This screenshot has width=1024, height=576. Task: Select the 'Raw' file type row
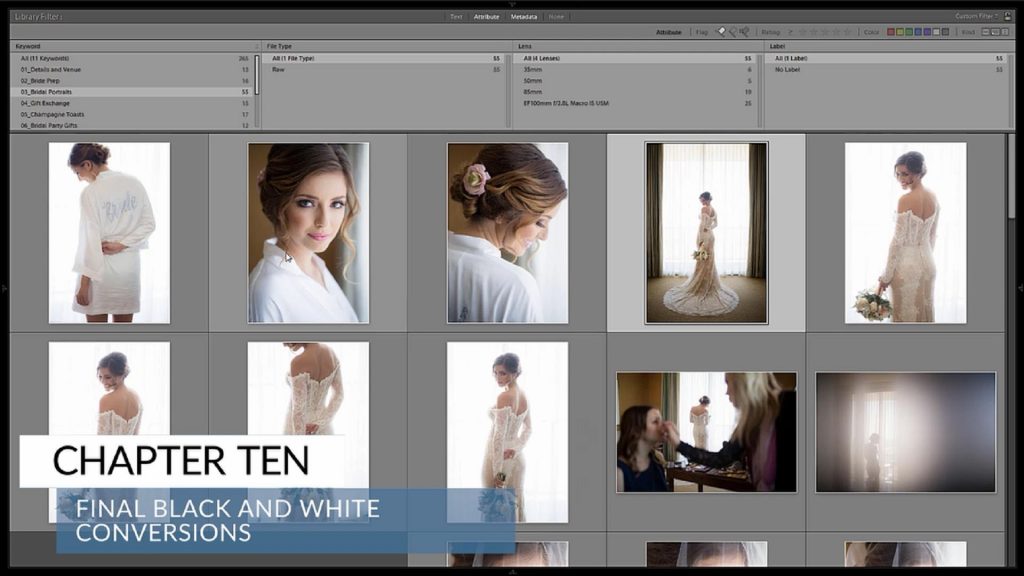pyautogui.click(x=384, y=69)
